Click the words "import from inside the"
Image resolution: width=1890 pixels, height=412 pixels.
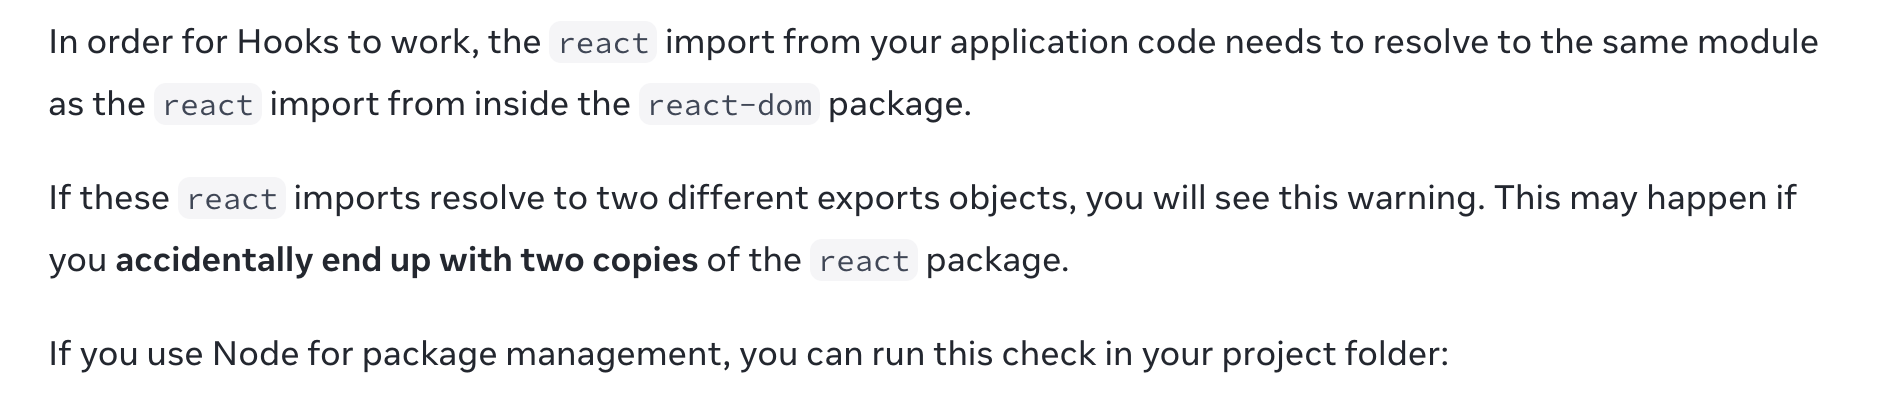tap(450, 104)
